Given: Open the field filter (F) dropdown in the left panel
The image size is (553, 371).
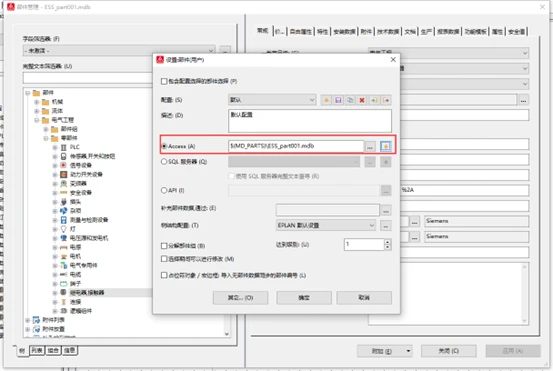Looking at the screenshot, I should [x=119, y=50].
